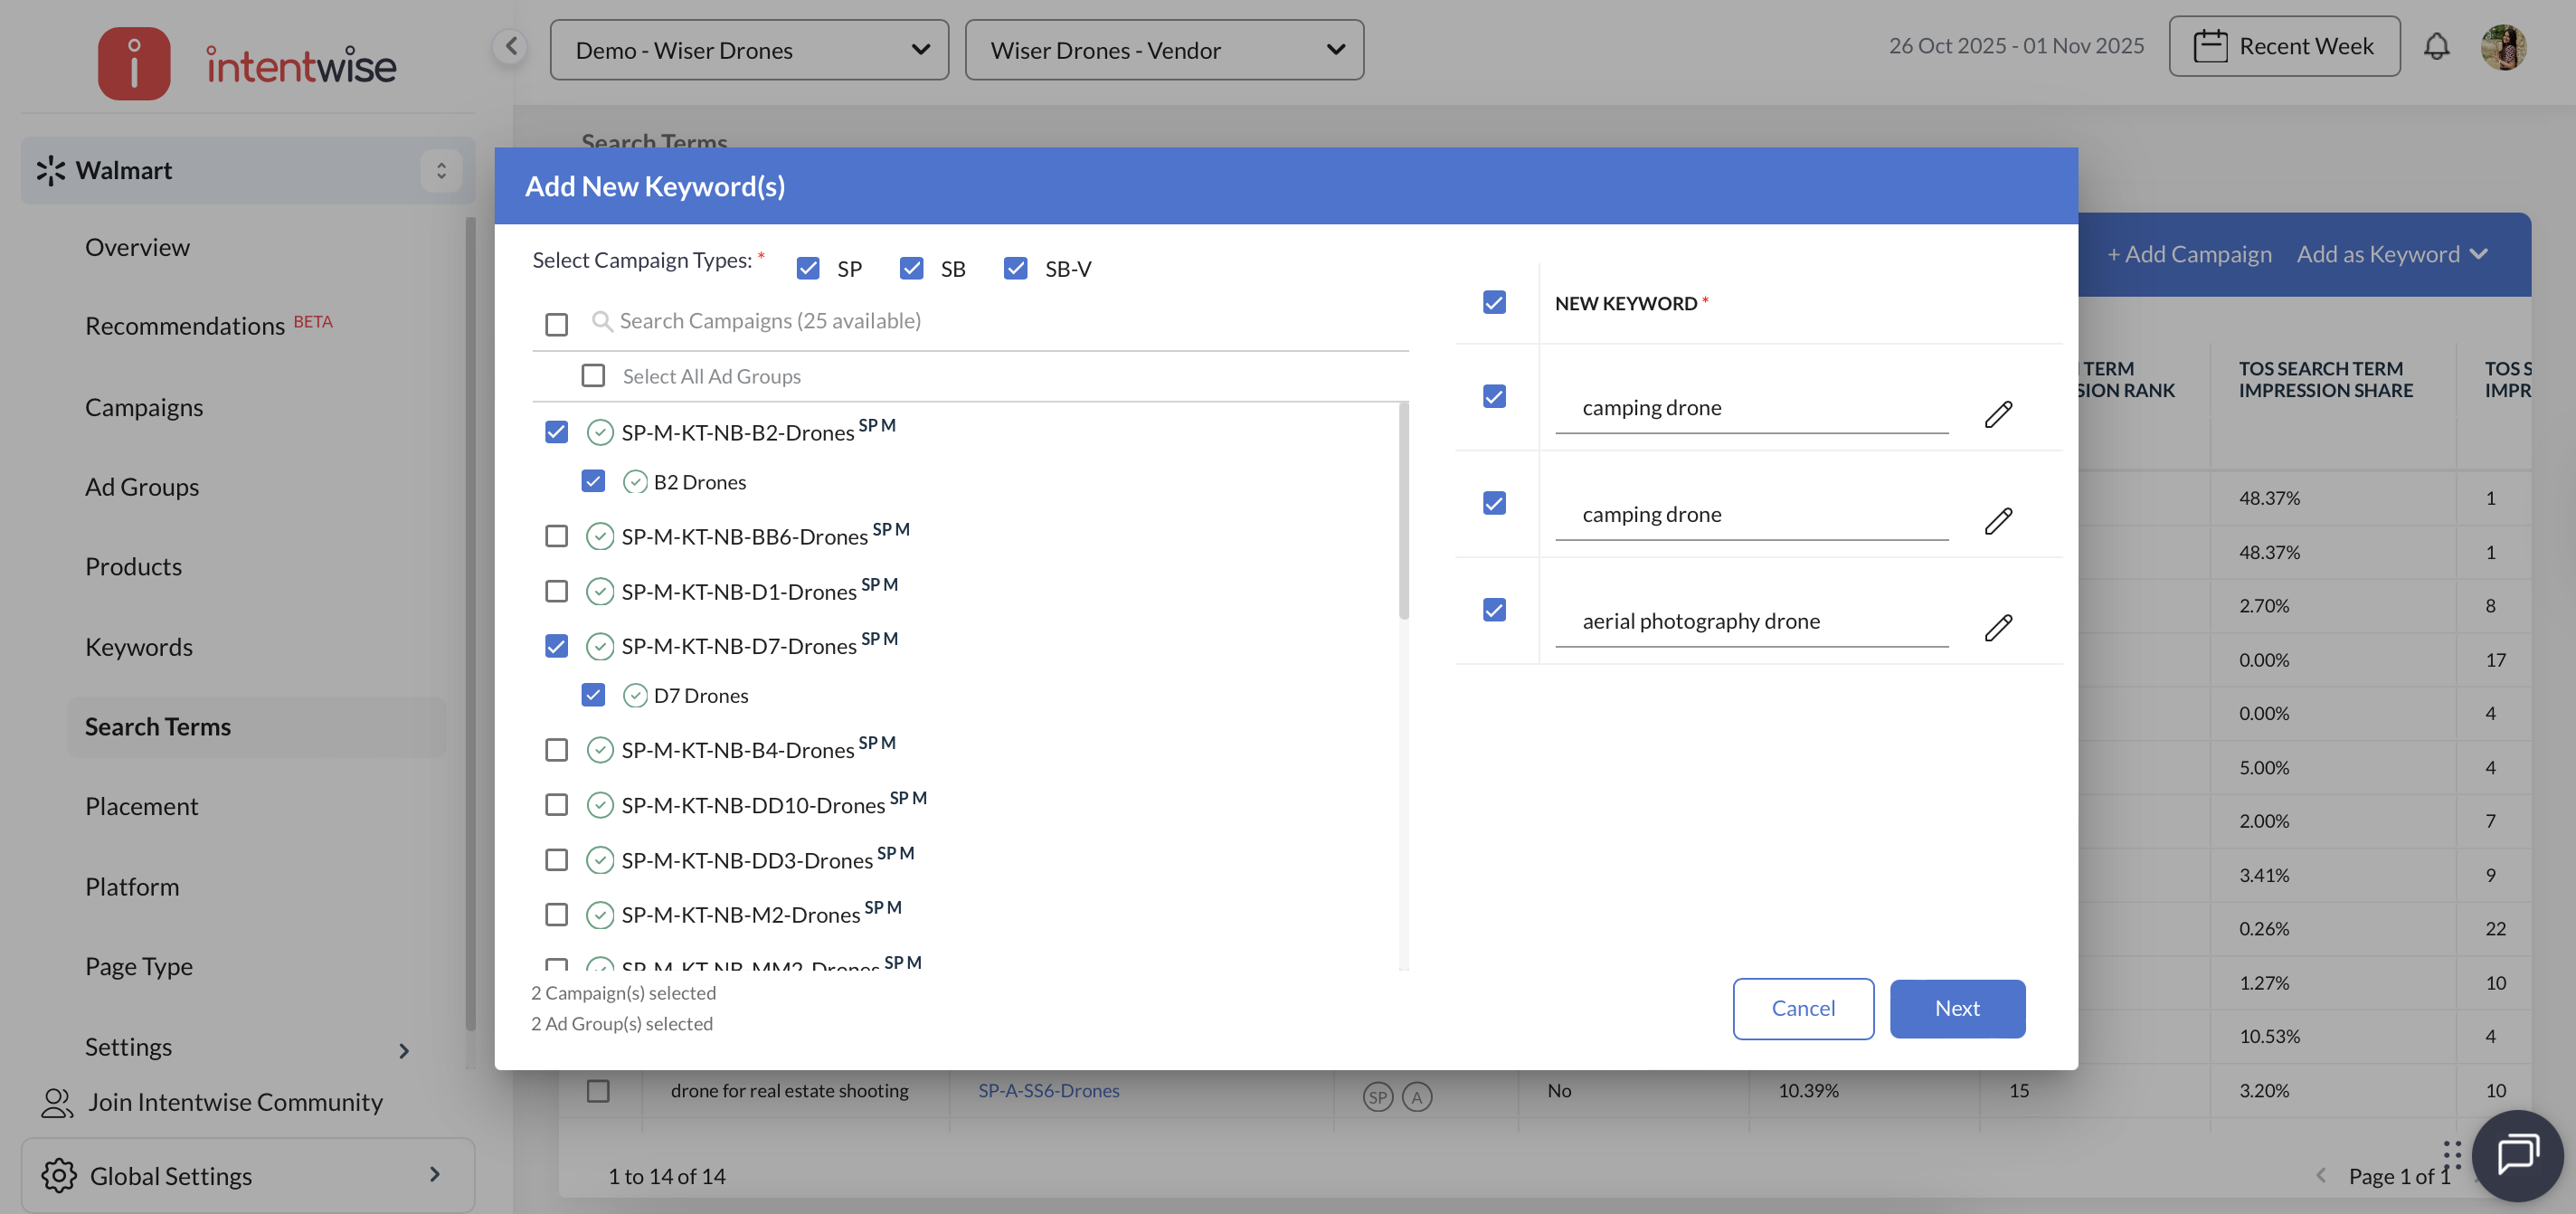
Task: Check the SP-M-KT-NB-BB6-Drones campaign checkbox
Action: [556, 536]
